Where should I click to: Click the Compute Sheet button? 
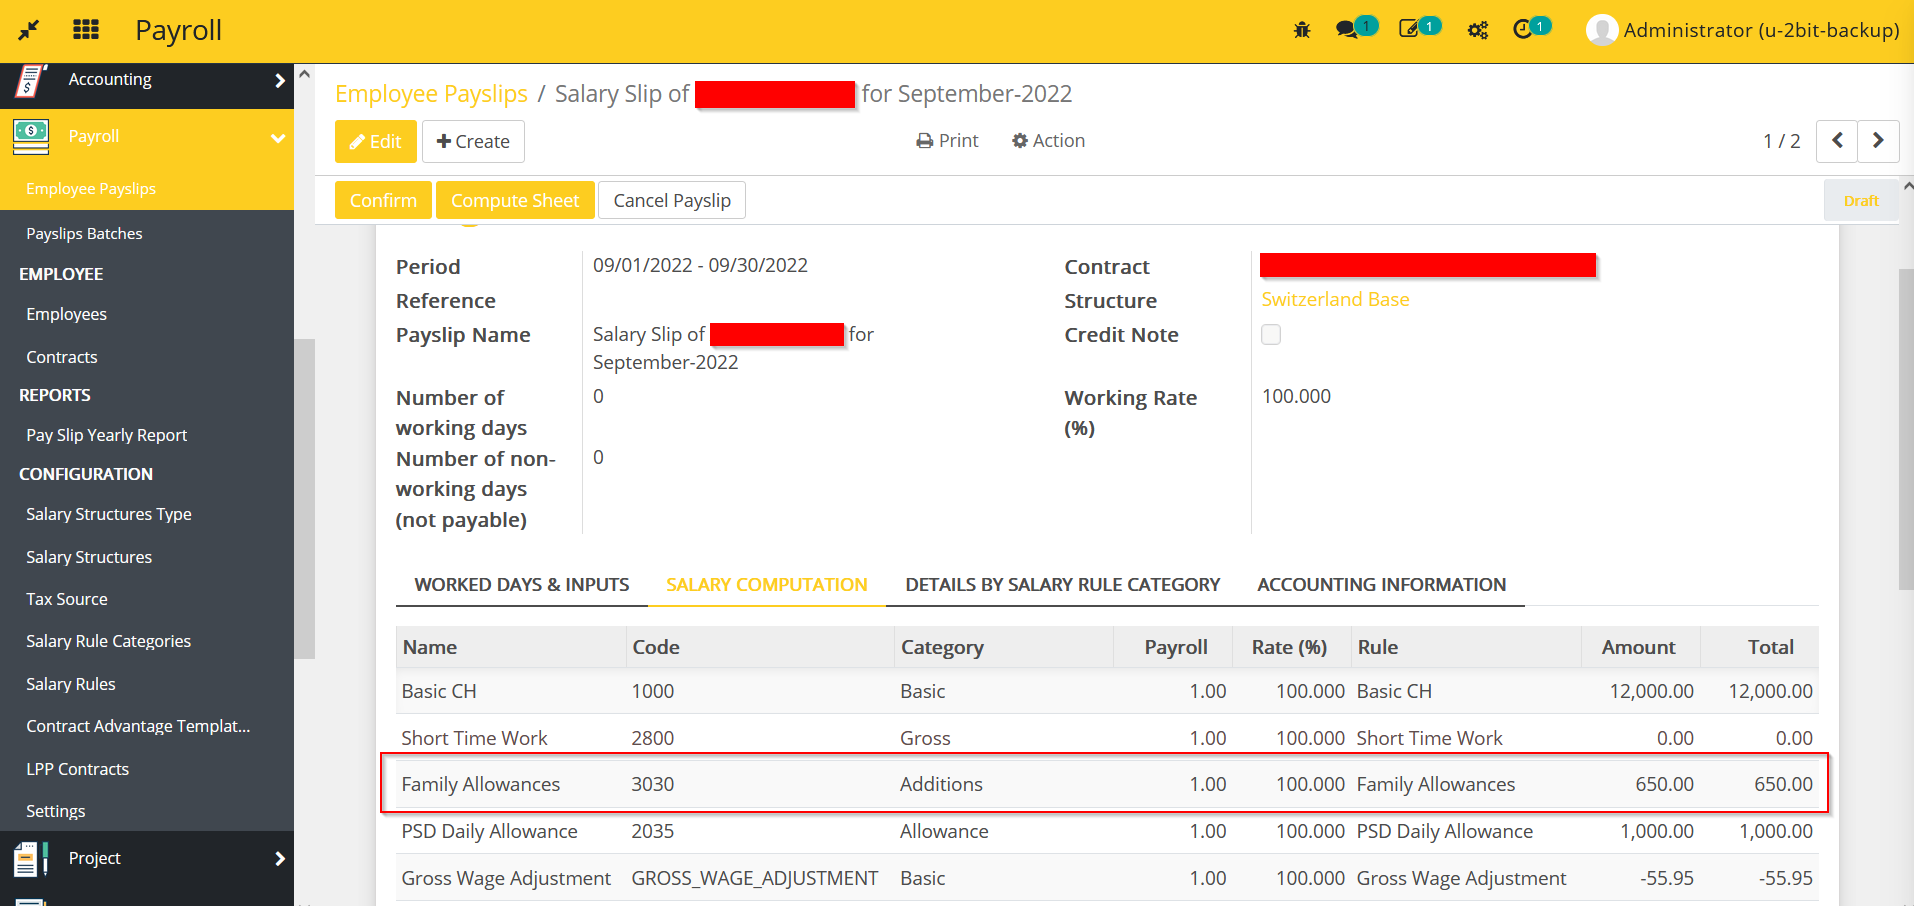coord(515,200)
